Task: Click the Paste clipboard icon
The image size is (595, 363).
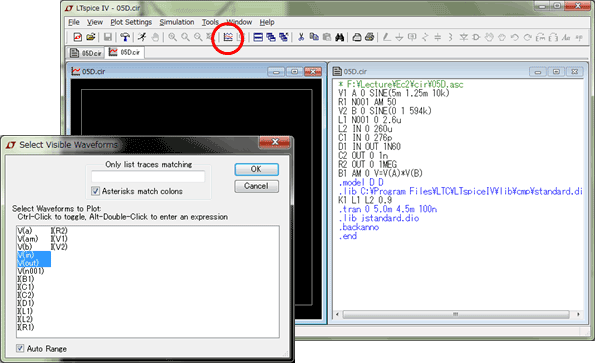Action: tap(327, 37)
